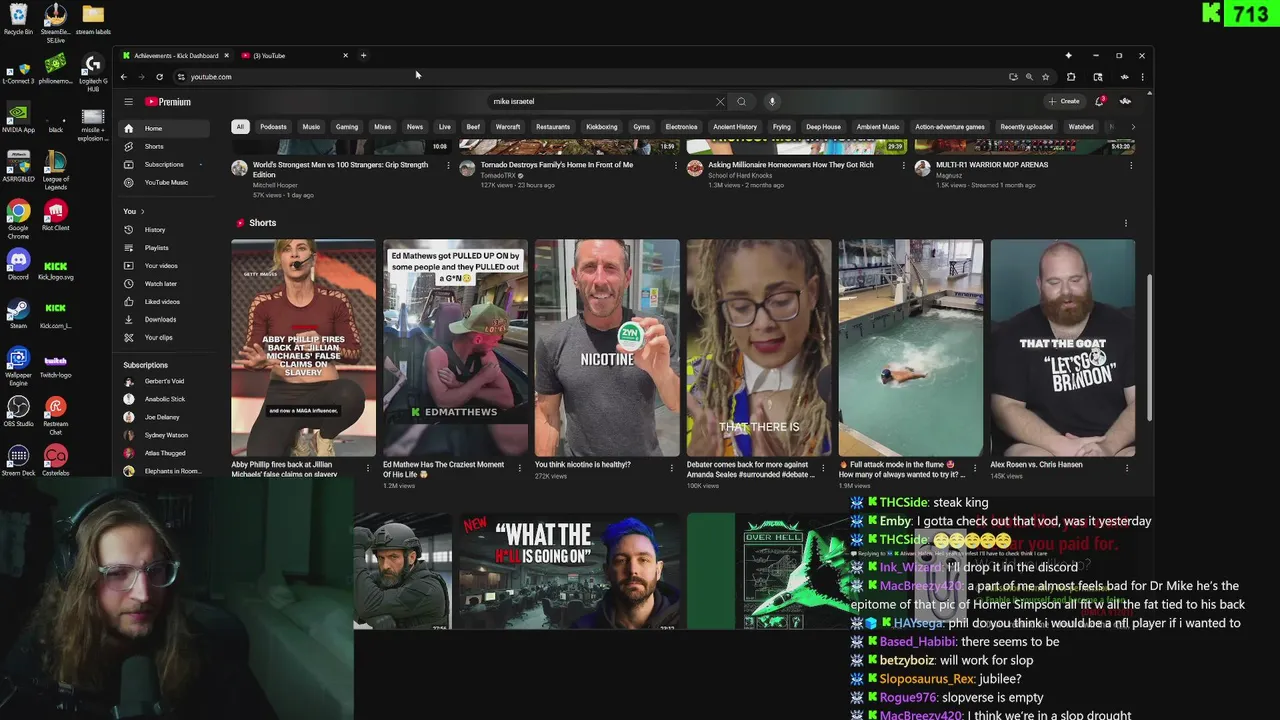Bookmark this page with star
The width and height of the screenshot is (1280, 720).
[x=1046, y=77]
